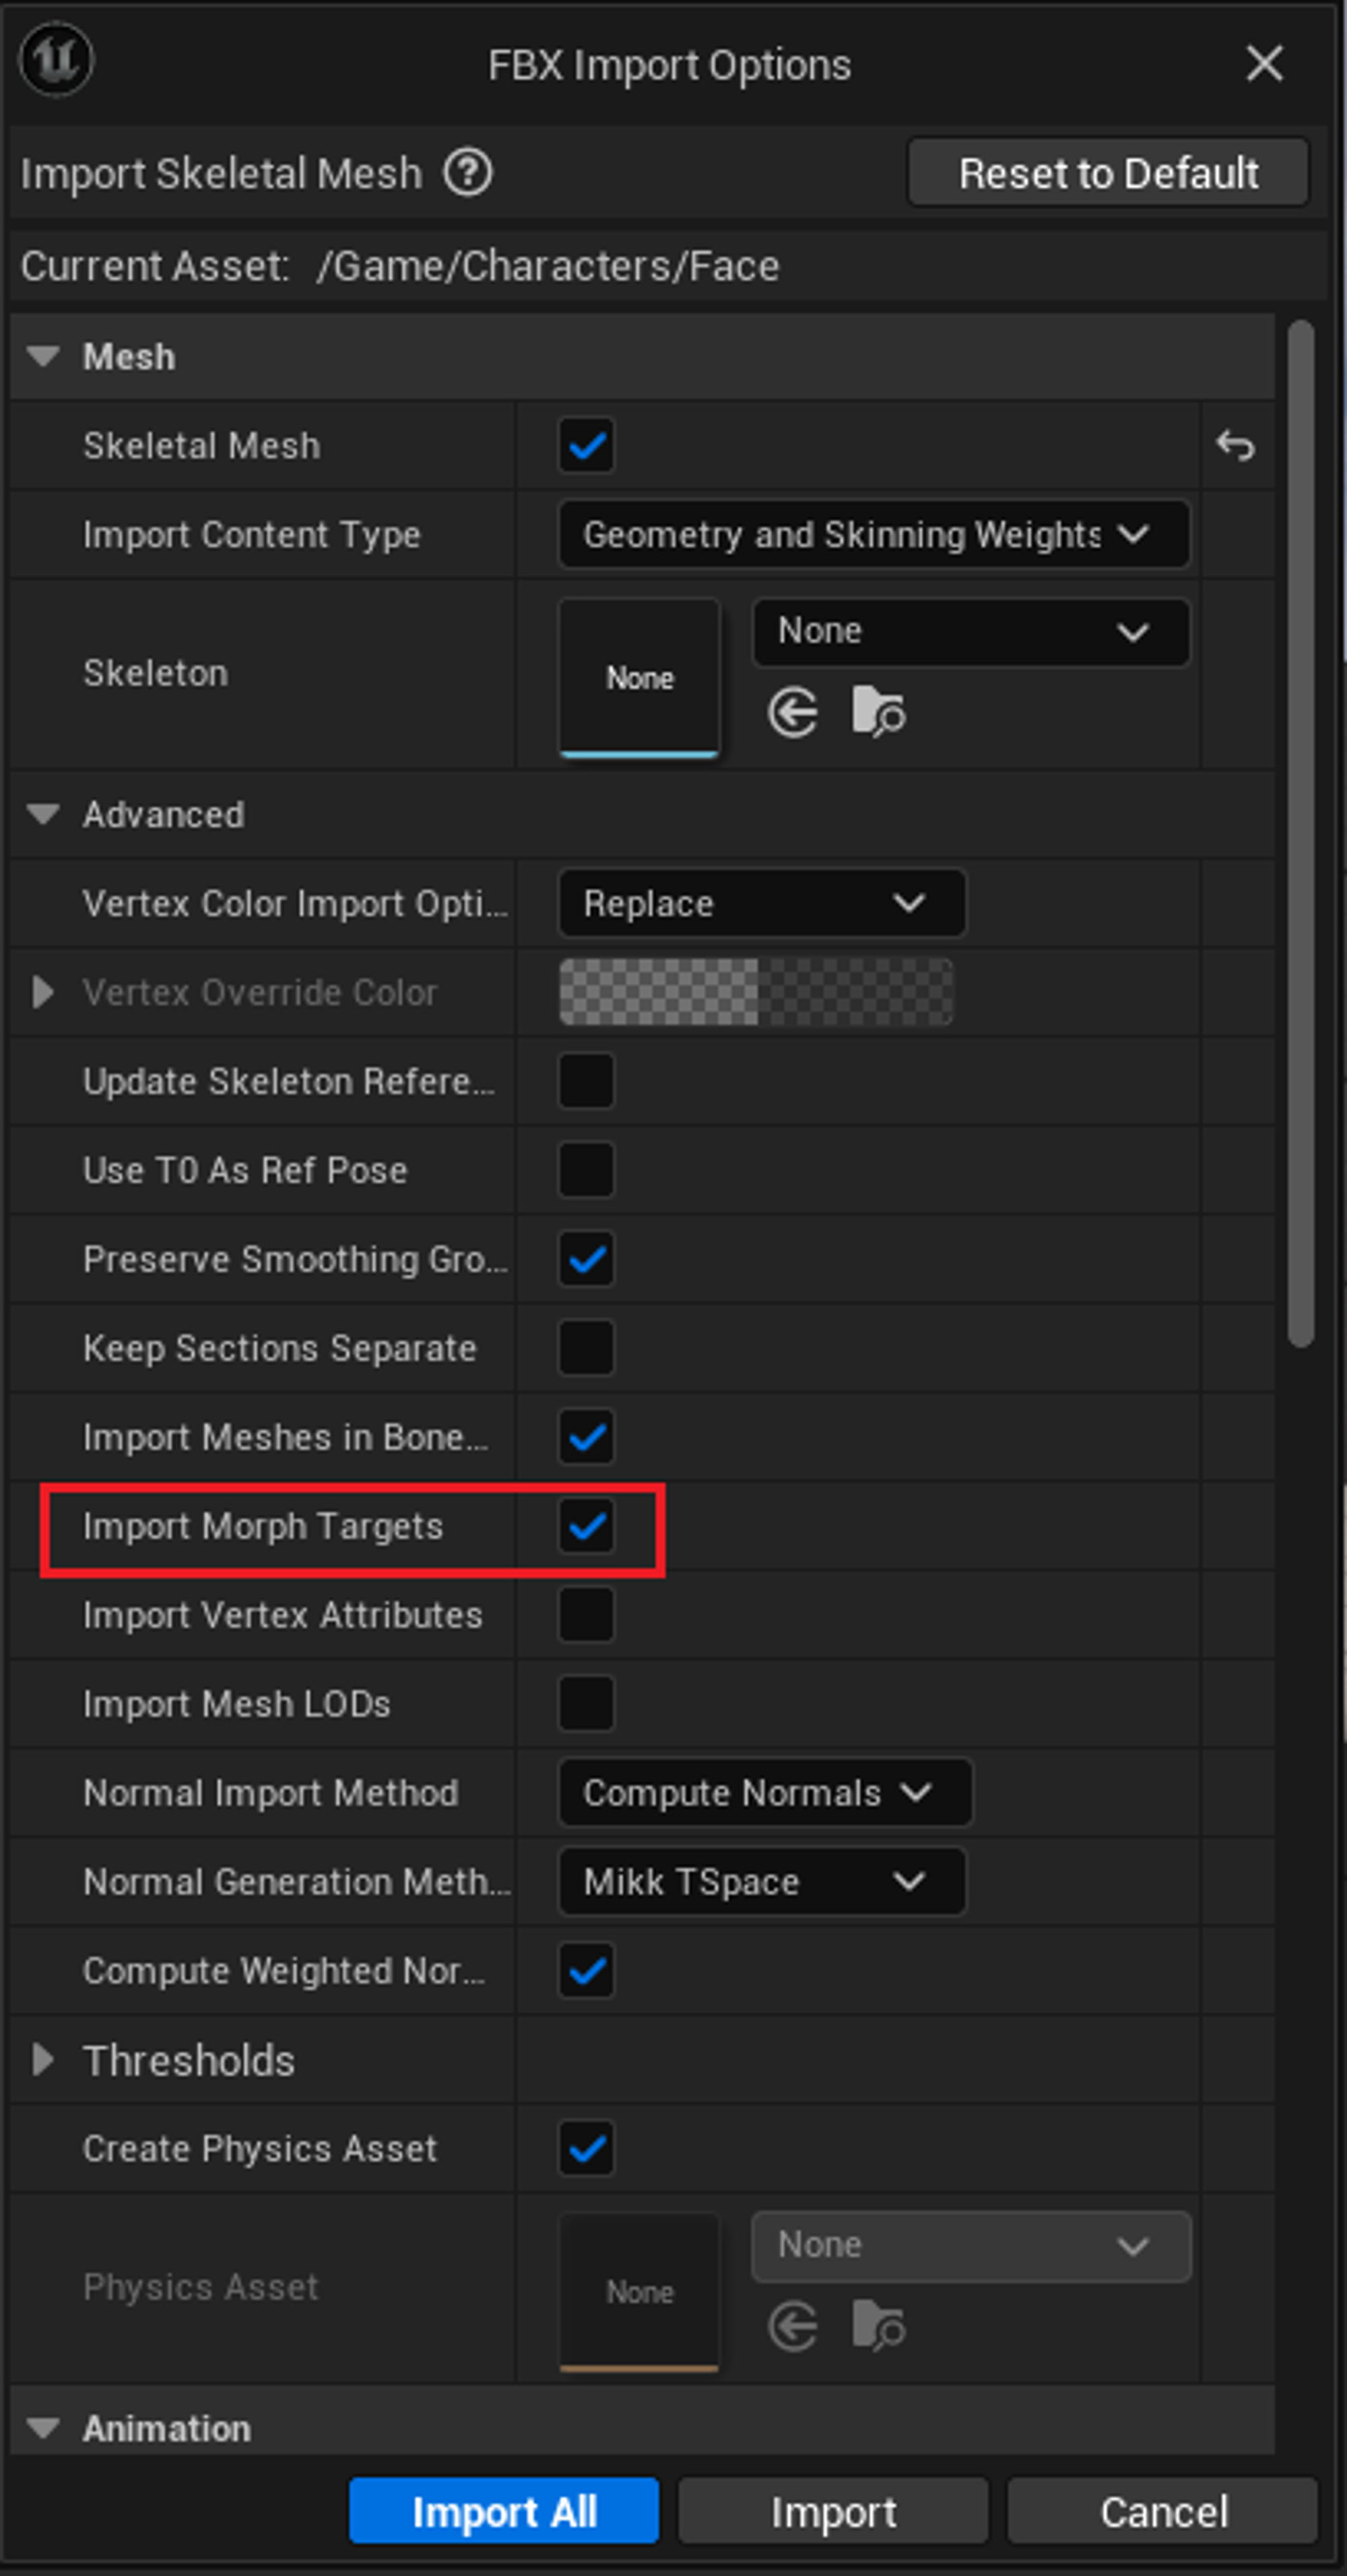The height and width of the screenshot is (2576, 1347).
Task: Click the Vertex Override Color swatch
Action: tap(755, 992)
